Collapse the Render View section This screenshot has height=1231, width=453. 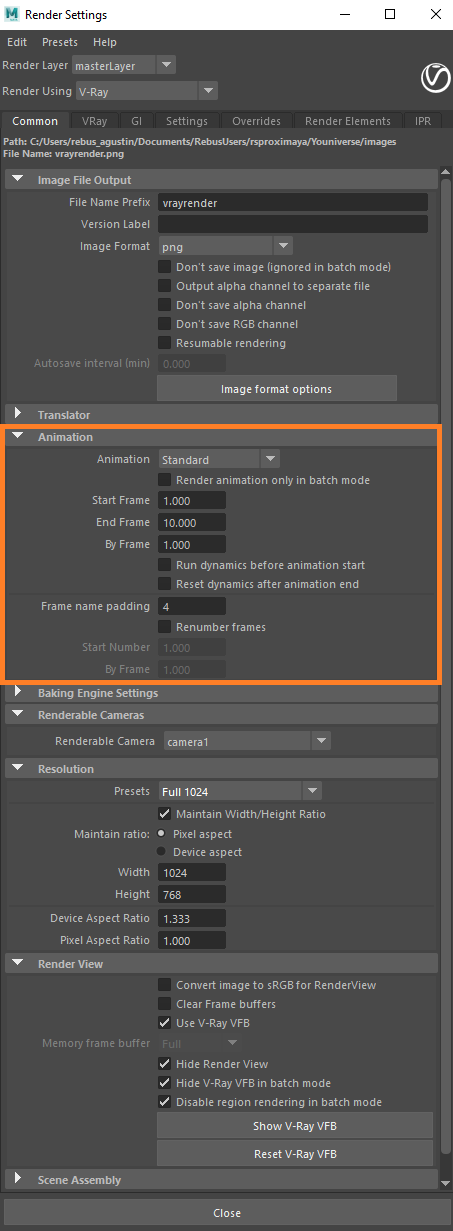(18, 964)
